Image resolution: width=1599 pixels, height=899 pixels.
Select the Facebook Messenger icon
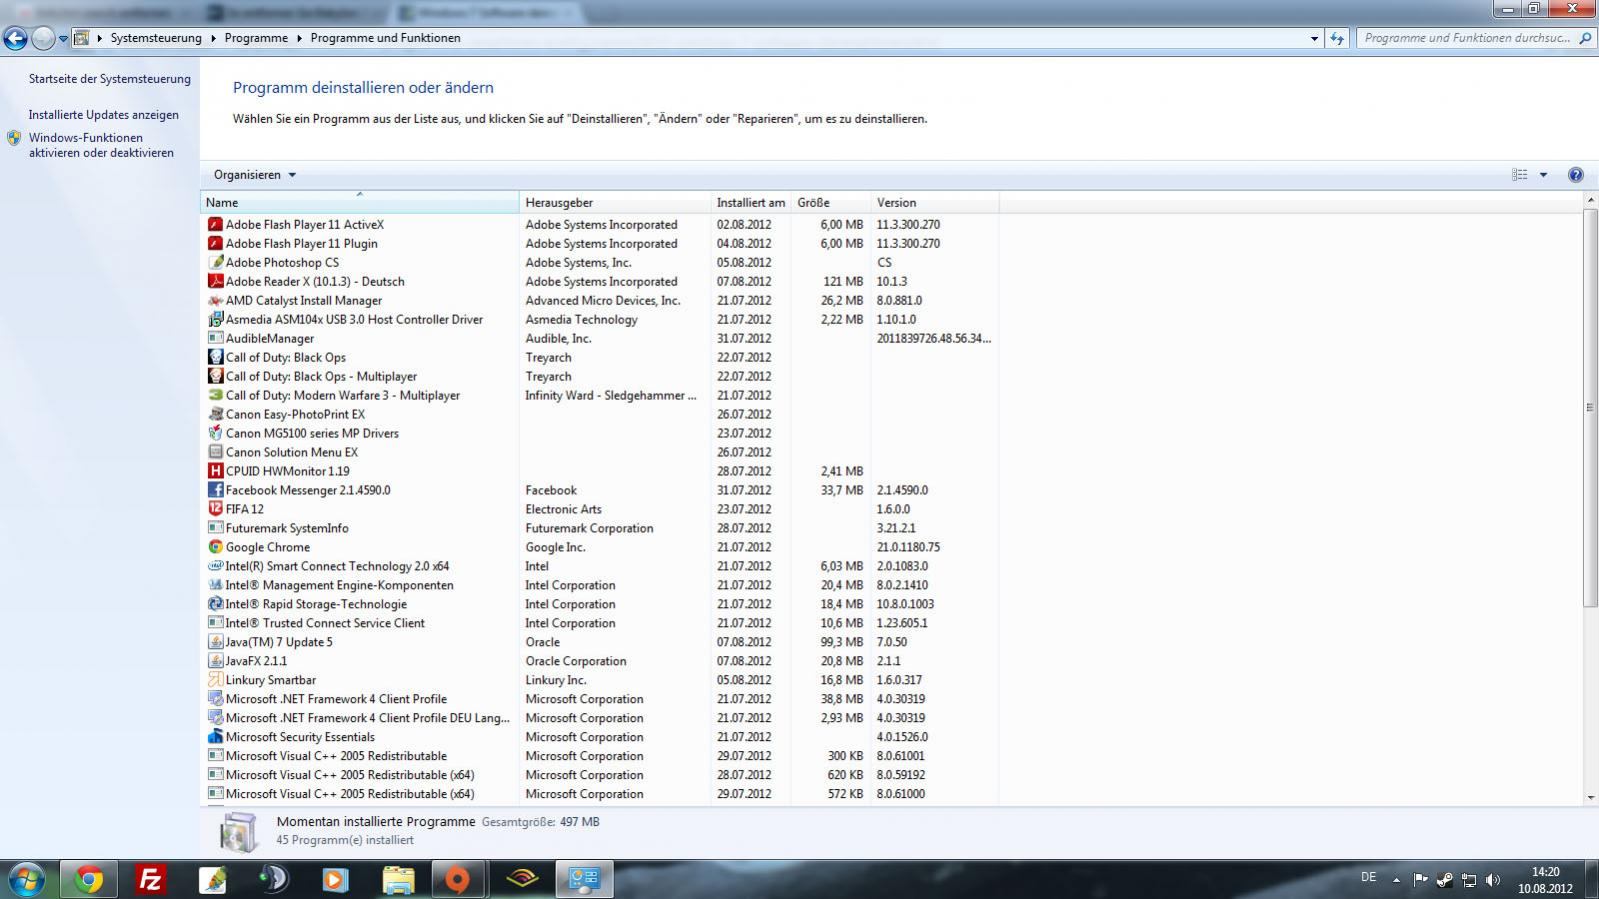[215, 491]
